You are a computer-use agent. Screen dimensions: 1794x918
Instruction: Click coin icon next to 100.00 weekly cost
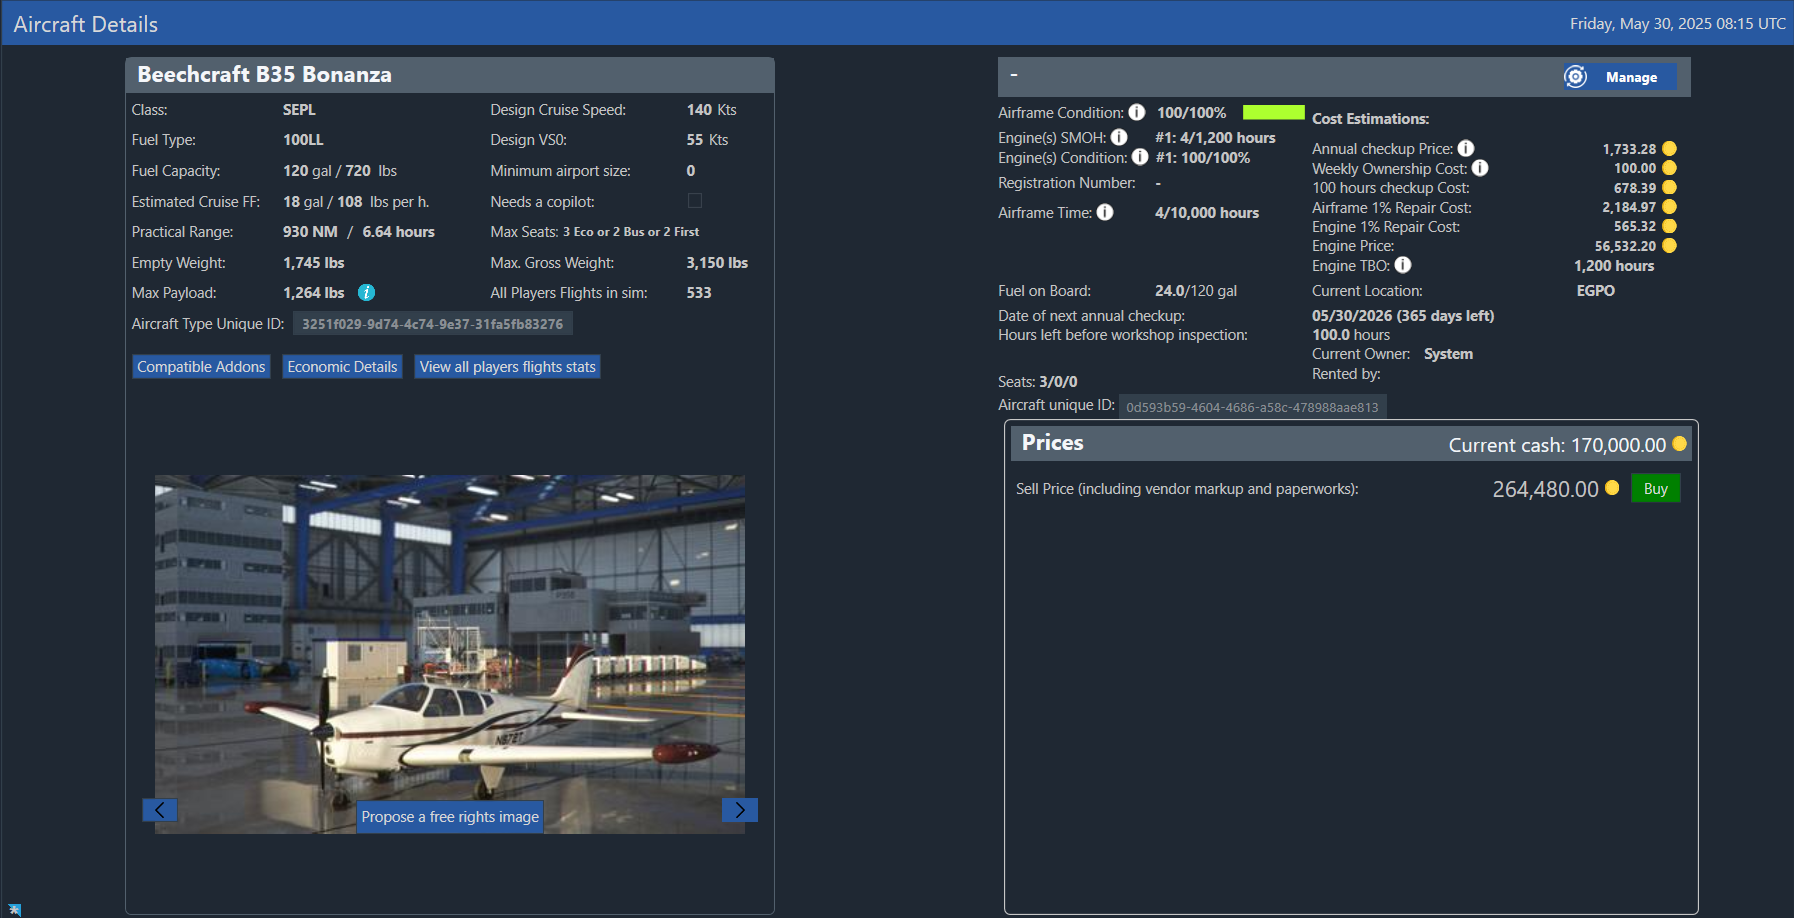pos(1669,168)
